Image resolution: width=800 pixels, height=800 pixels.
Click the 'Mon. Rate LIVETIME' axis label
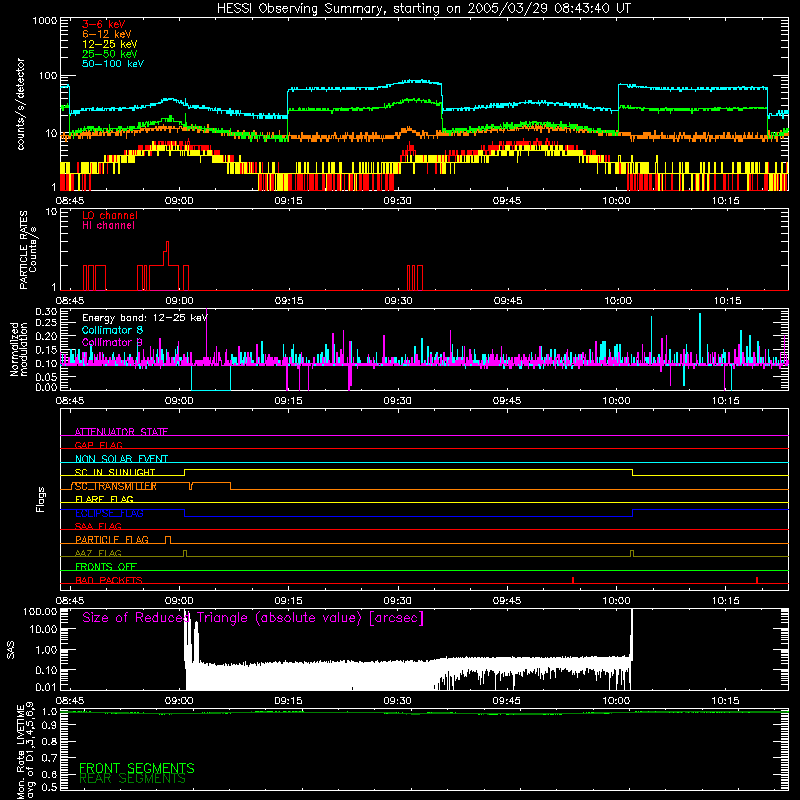point(20,752)
